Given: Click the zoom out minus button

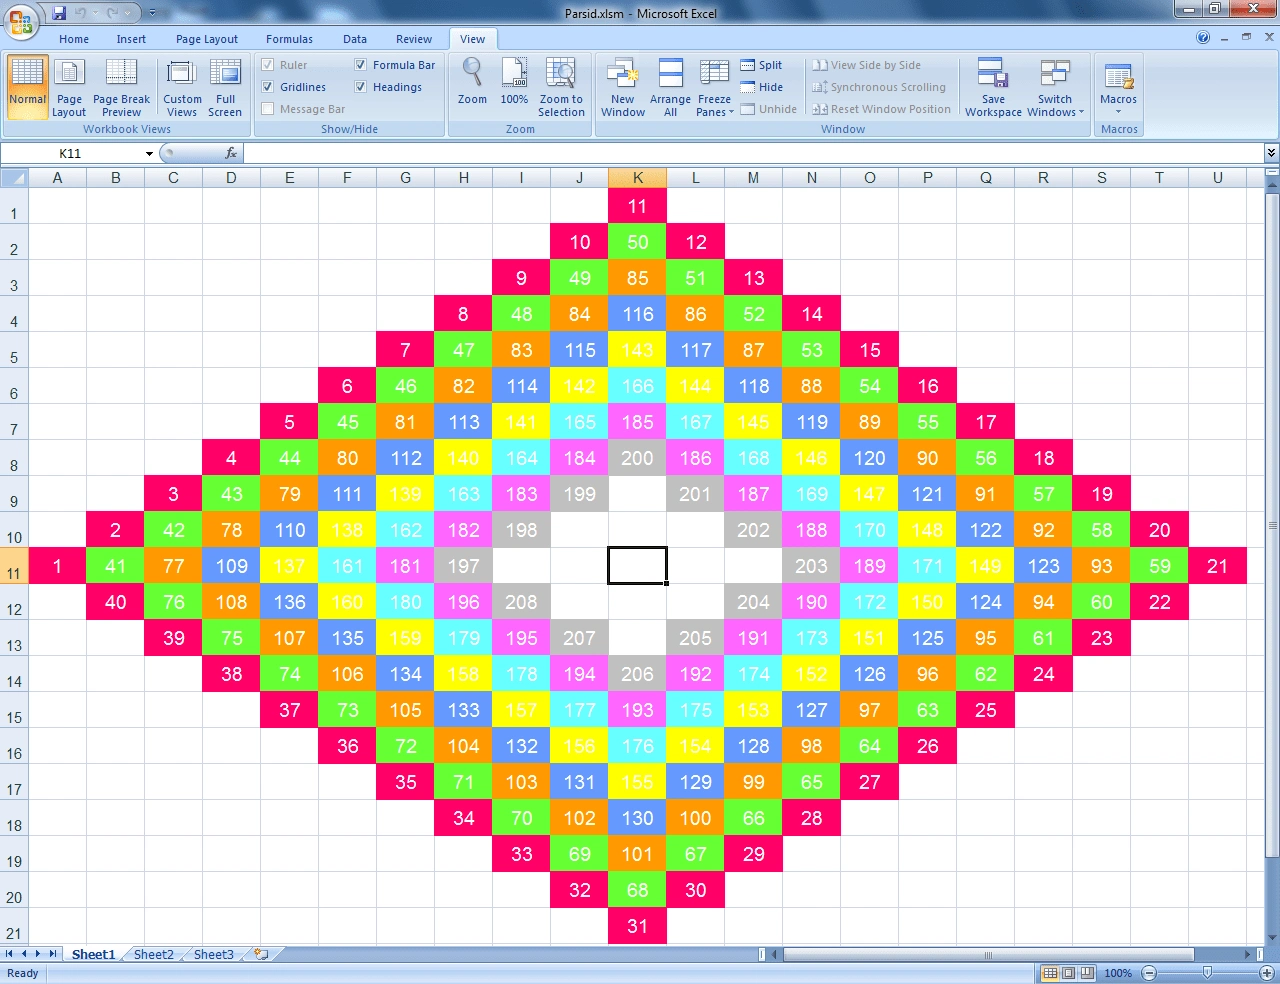Looking at the screenshot, I should [x=1149, y=973].
